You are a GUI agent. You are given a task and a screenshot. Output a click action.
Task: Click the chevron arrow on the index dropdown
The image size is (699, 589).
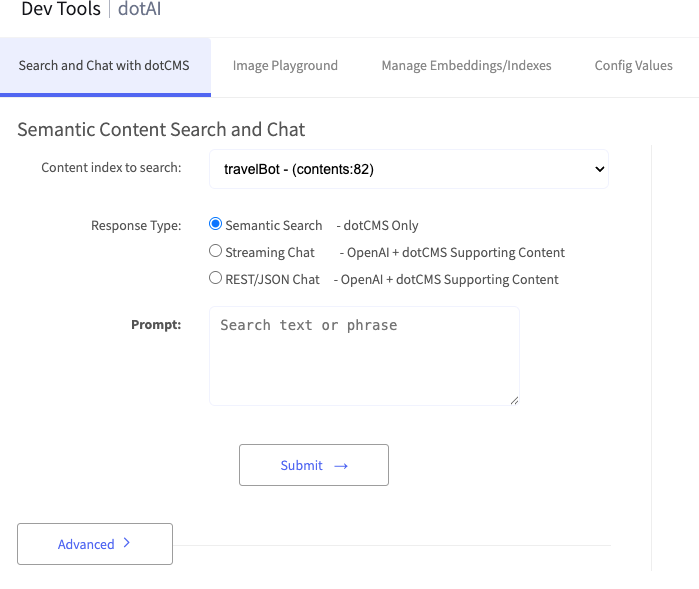tap(599, 169)
